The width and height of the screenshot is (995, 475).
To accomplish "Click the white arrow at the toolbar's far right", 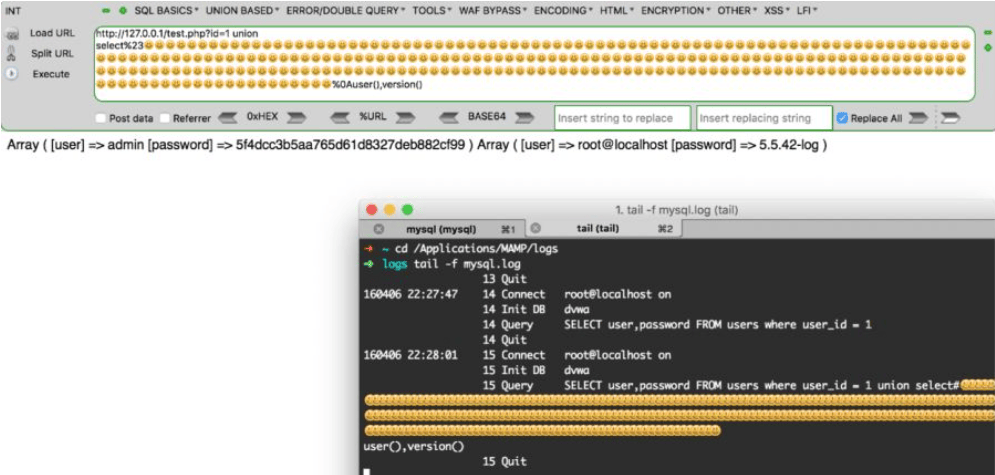I will (950, 118).
